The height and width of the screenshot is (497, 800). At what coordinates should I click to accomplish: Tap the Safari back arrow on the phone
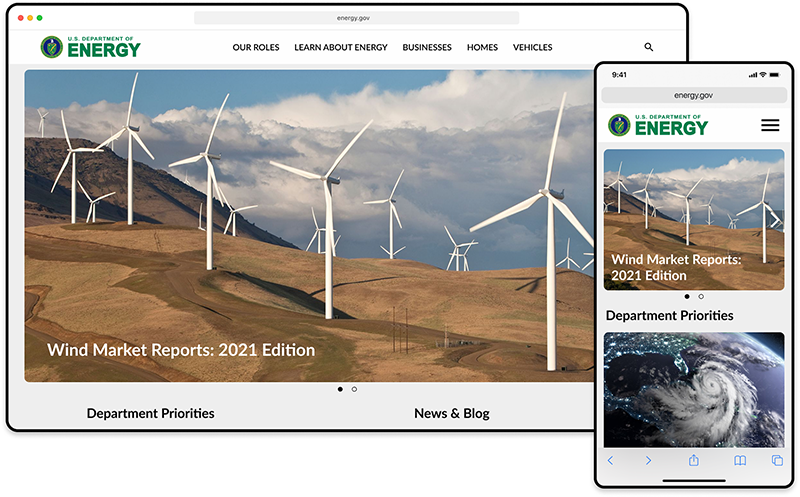click(x=610, y=460)
